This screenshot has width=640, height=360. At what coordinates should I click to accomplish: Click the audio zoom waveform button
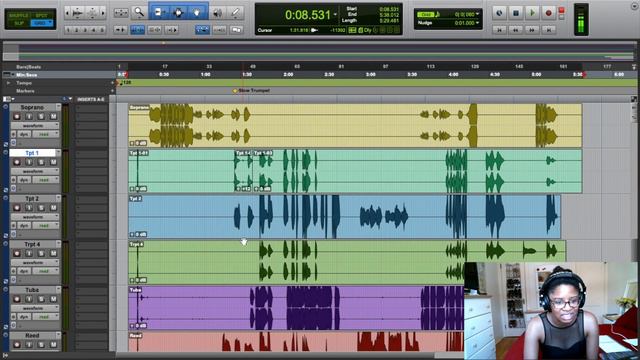click(x=78, y=13)
